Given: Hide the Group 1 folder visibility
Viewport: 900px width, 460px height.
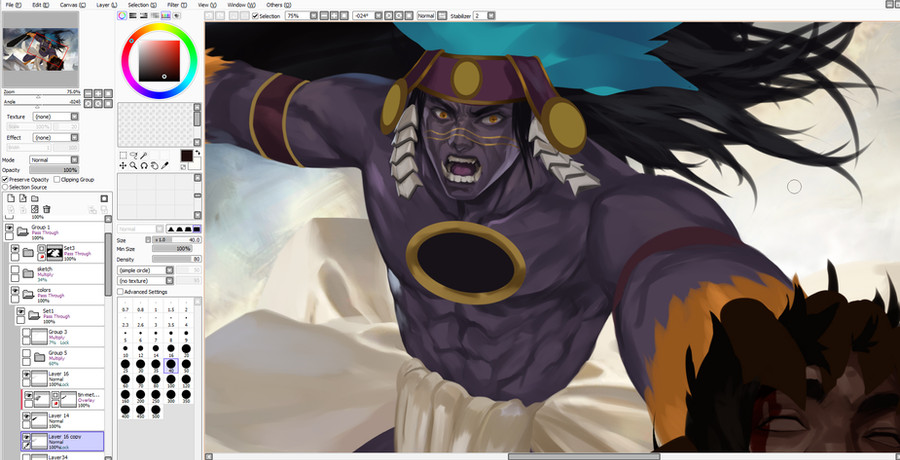Looking at the screenshot, I should click(9, 228).
